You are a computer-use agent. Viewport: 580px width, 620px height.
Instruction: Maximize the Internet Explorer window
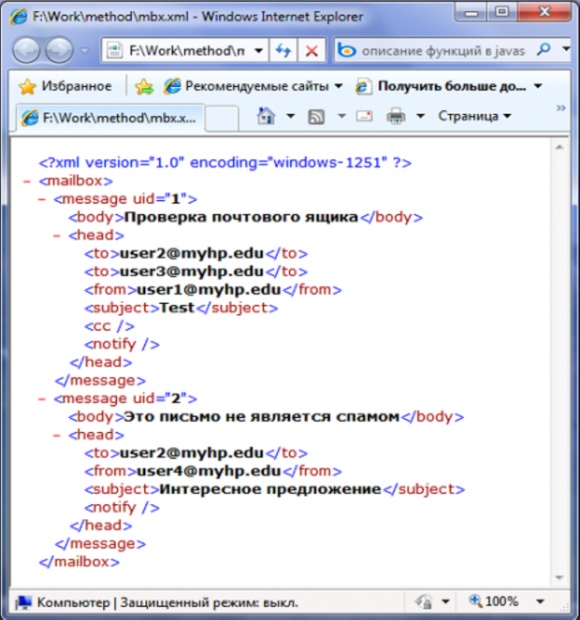point(502,12)
